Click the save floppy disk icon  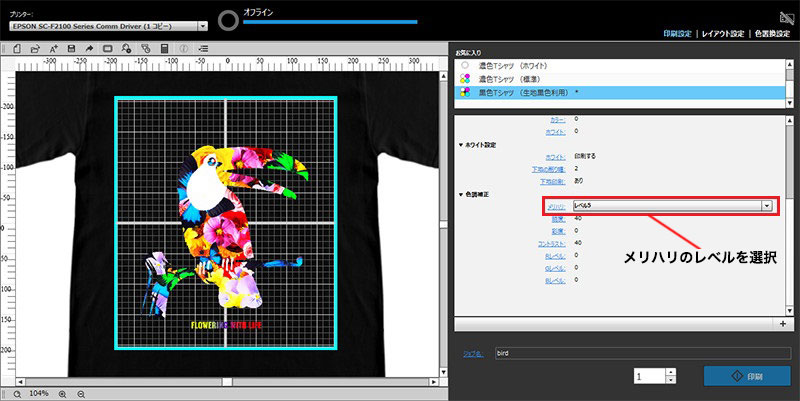(69, 48)
